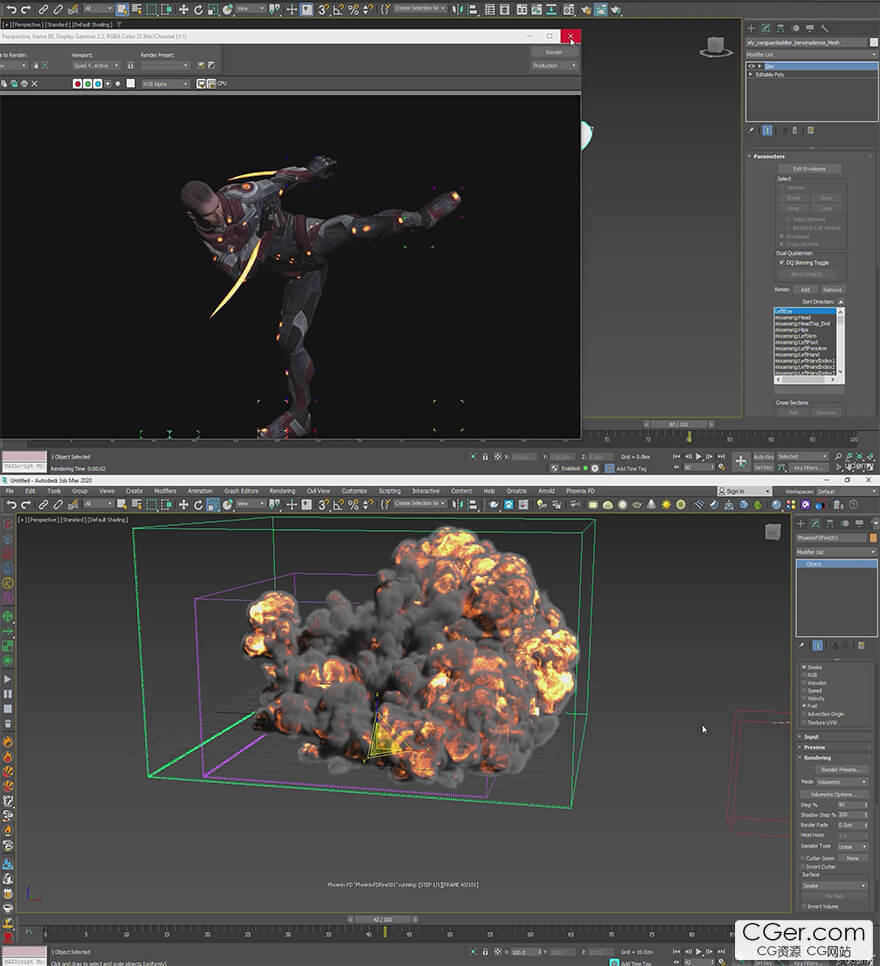Enable Cutter Geom checkbox
The height and width of the screenshot is (966, 880).
(803, 858)
